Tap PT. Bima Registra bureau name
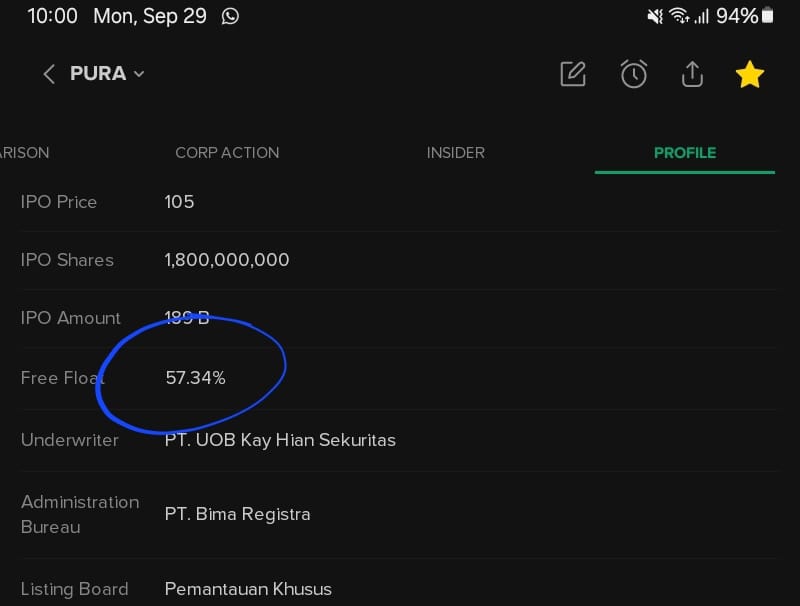The height and width of the screenshot is (606, 800). (237, 514)
